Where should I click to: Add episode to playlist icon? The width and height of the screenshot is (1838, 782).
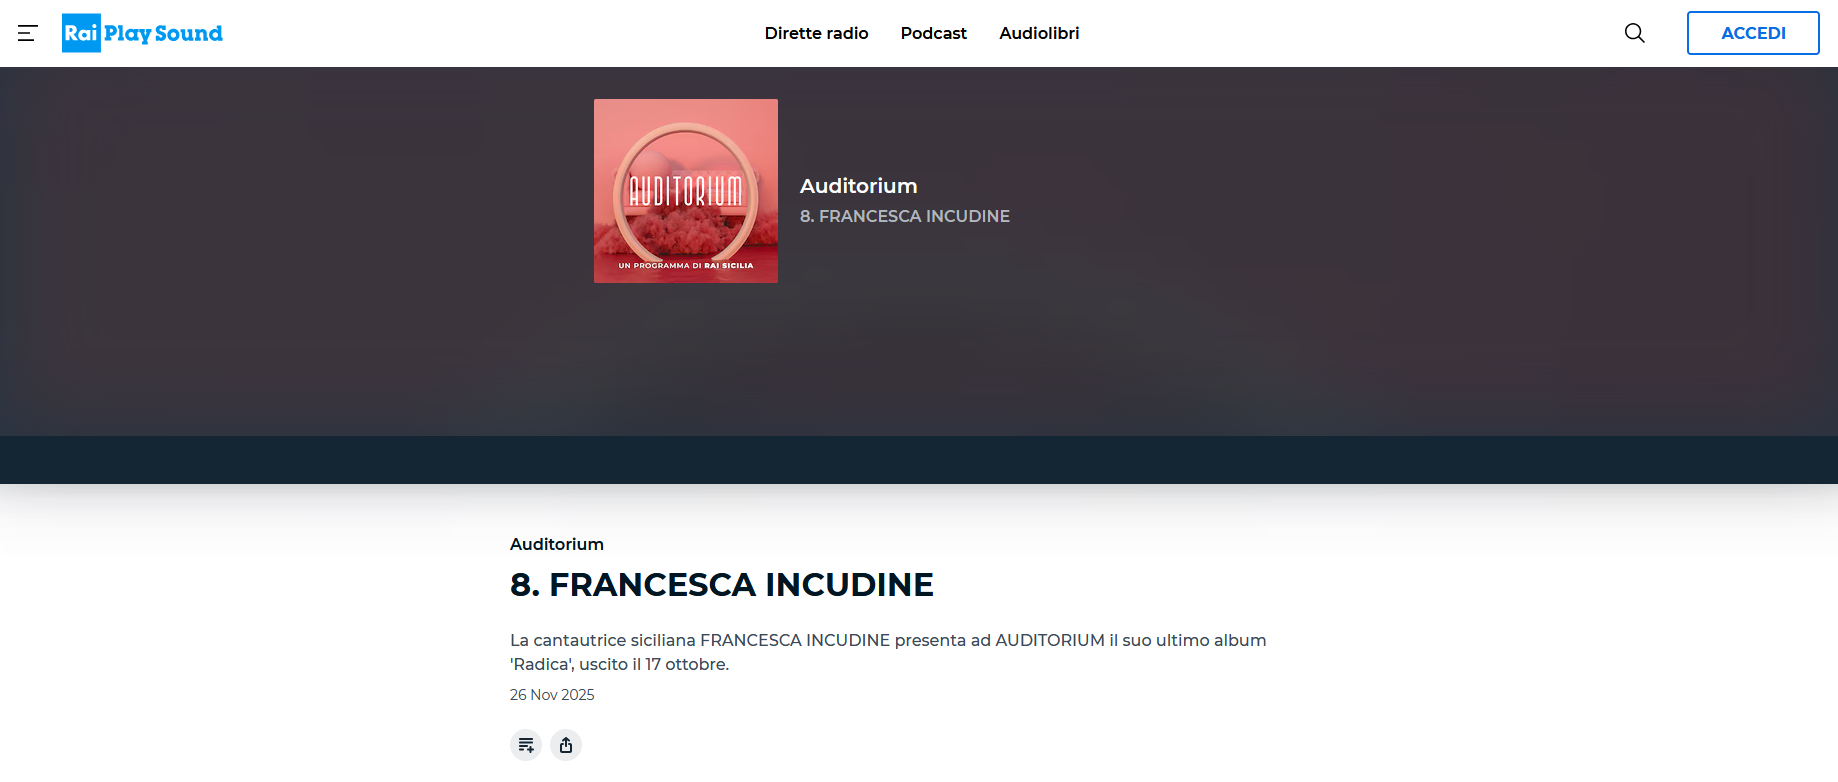point(526,745)
